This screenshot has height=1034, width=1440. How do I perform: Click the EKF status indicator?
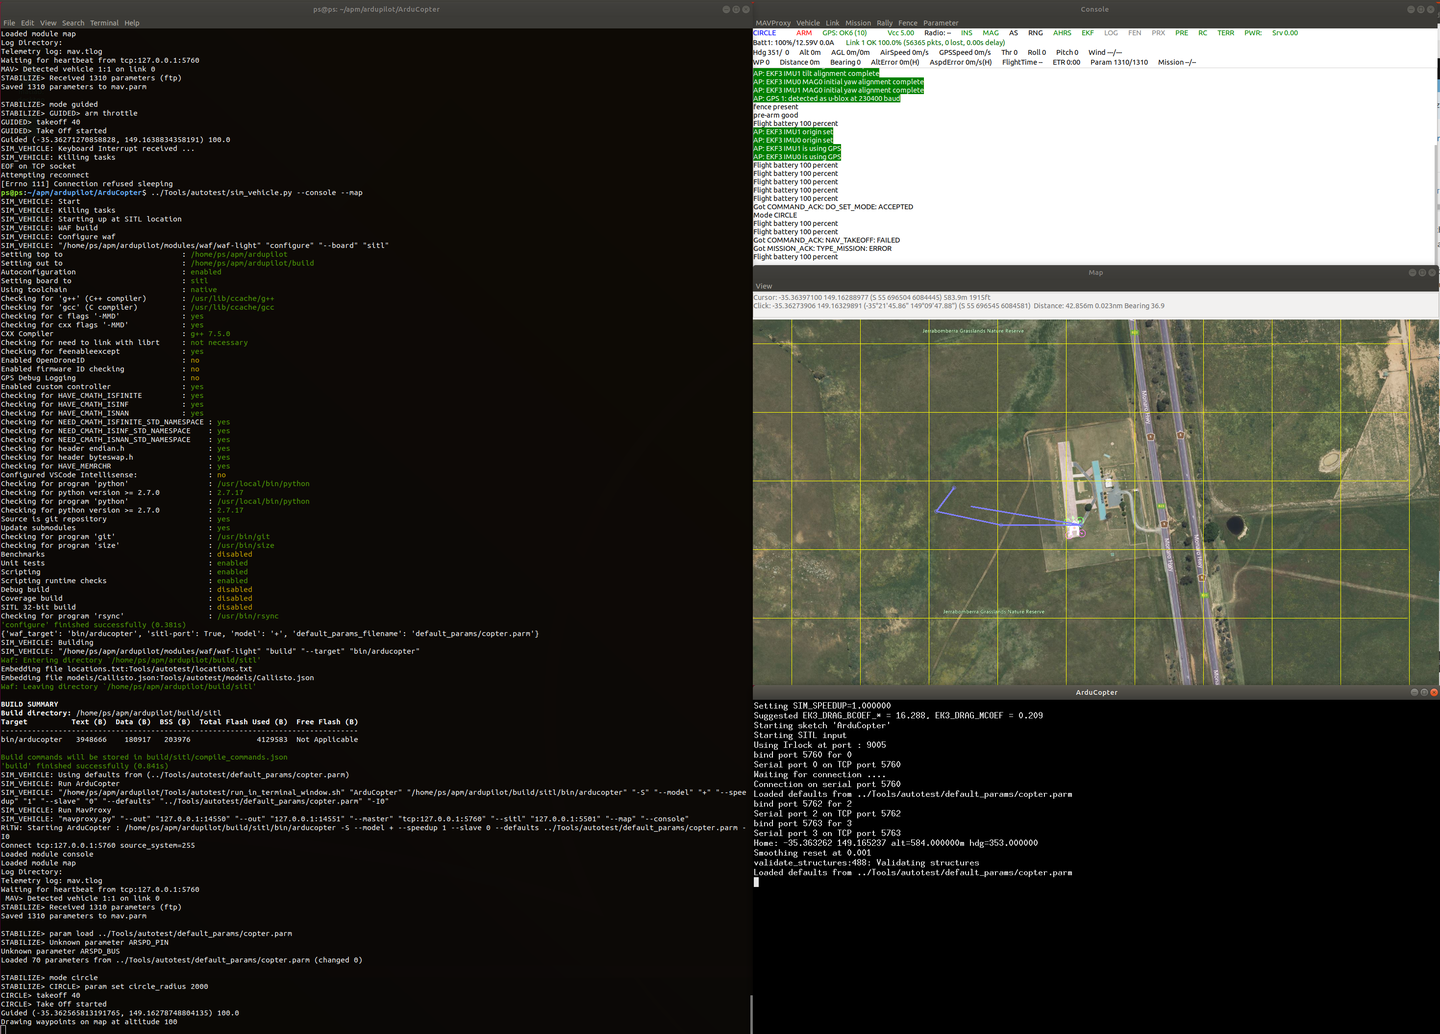coord(1088,33)
